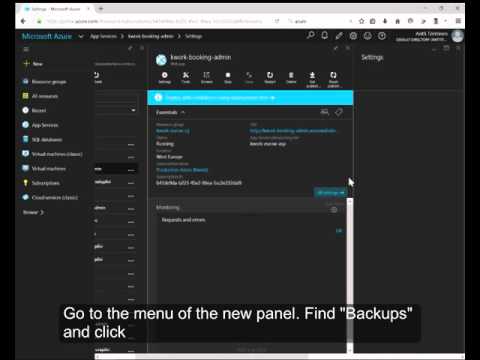Click the kwork-booking-admin app logo icon
This screenshot has height=360, width=480.
pos(161,60)
